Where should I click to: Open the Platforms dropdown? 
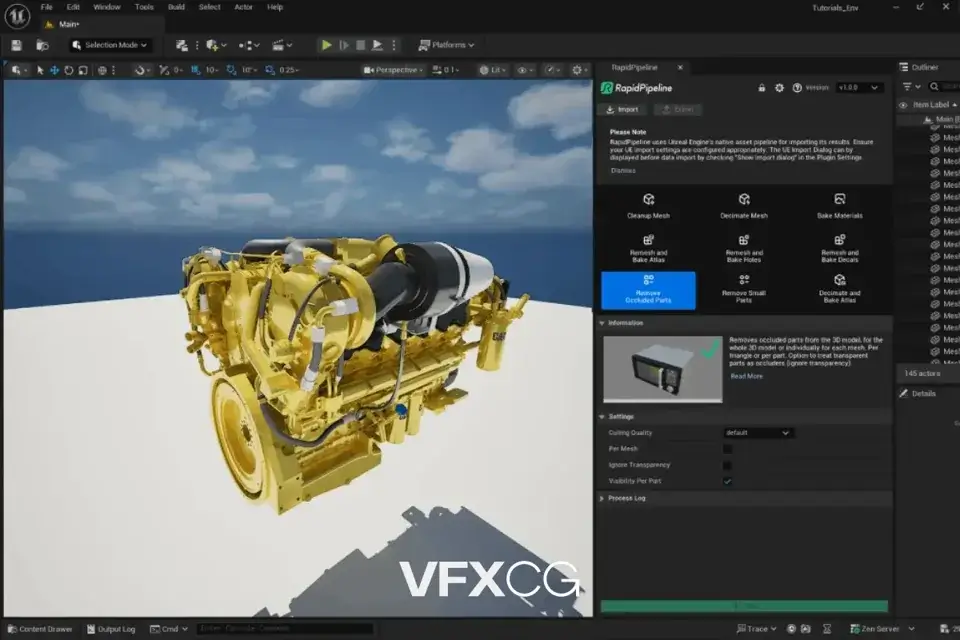tap(446, 45)
